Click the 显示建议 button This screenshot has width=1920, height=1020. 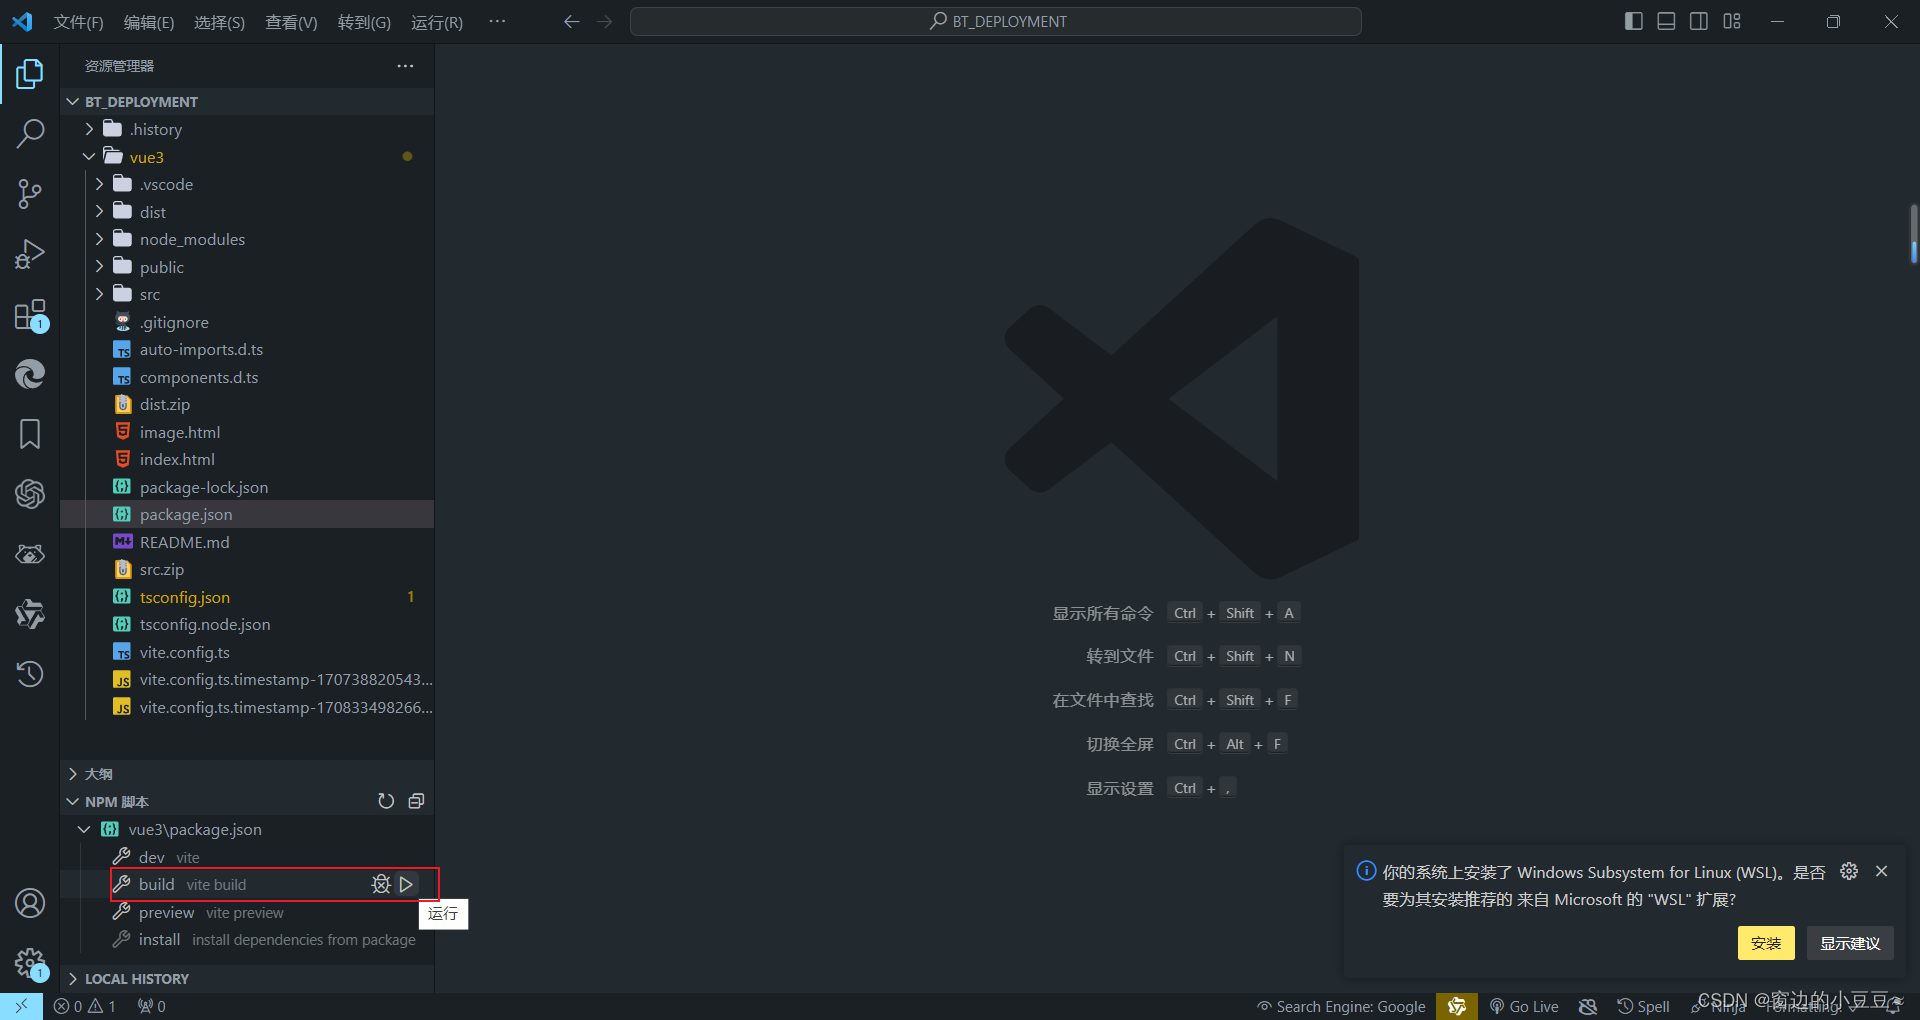[x=1850, y=943]
